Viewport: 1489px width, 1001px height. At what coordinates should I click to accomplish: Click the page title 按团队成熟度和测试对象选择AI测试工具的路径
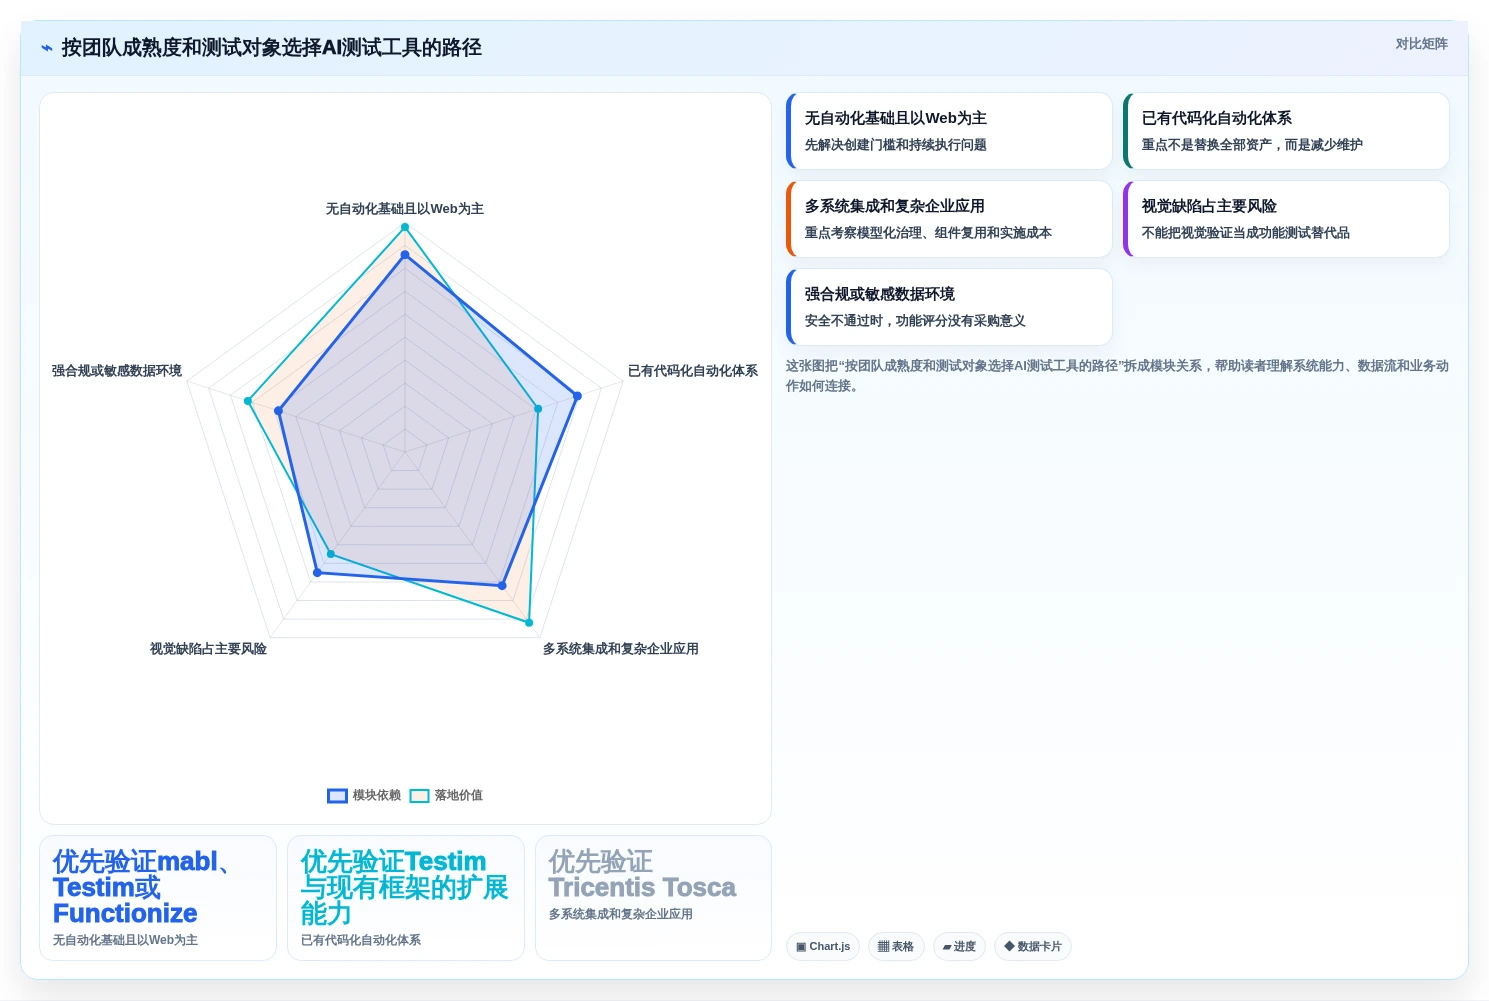coord(272,47)
